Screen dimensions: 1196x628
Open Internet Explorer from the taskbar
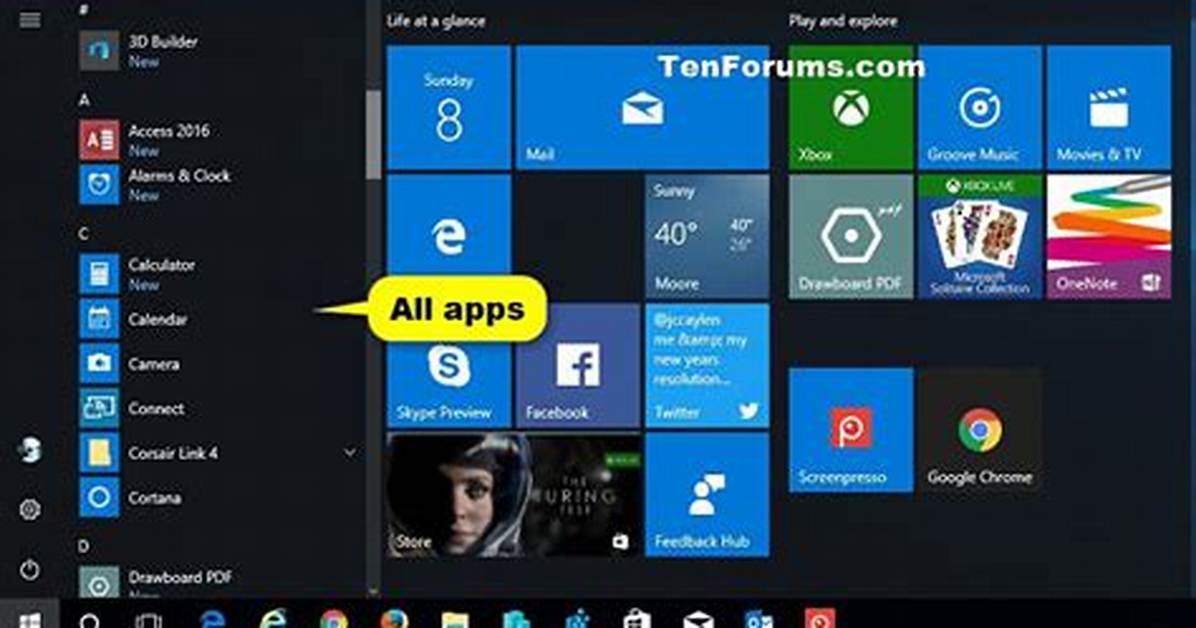pos(272,620)
